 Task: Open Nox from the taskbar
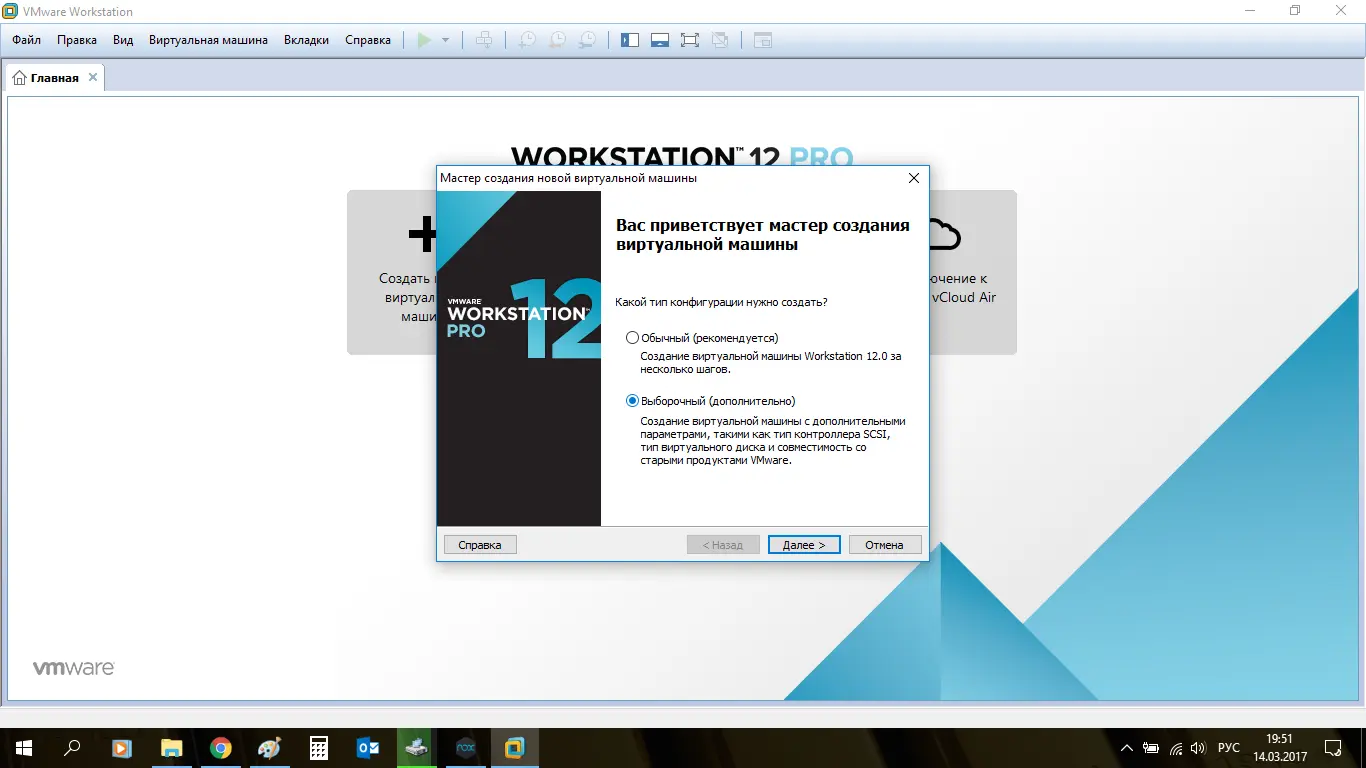tap(466, 748)
